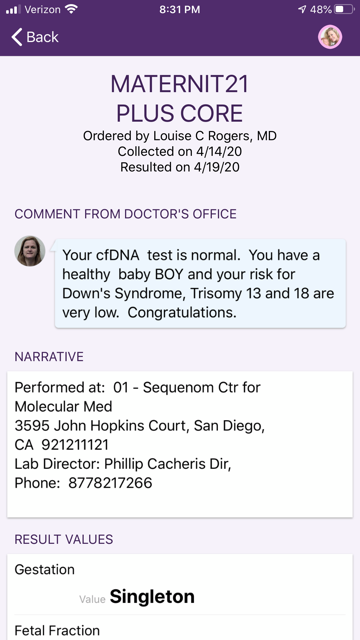The image size is (360, 640).
Task: Tap the NARRATIVE section header
Action: click(49, 357)
